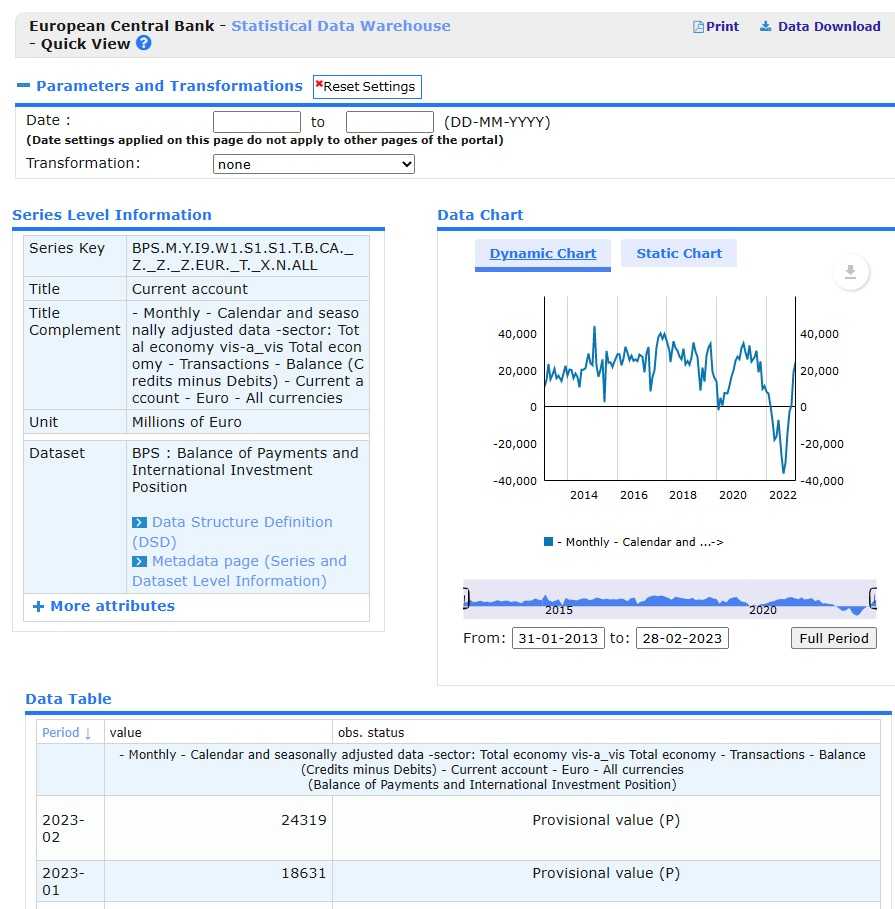Open the Transformation dropdown

tap(314, 164)
